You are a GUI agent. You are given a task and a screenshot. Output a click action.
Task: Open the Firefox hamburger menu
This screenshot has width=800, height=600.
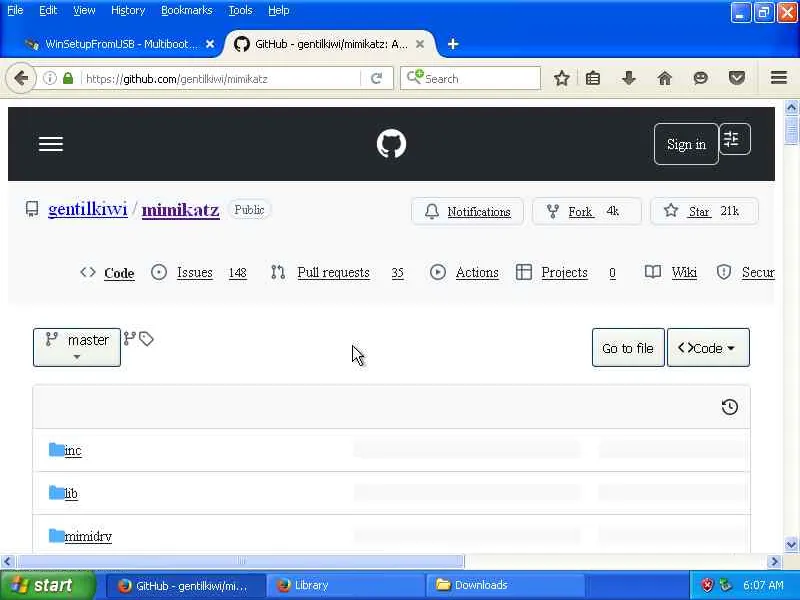pos(779,78)
